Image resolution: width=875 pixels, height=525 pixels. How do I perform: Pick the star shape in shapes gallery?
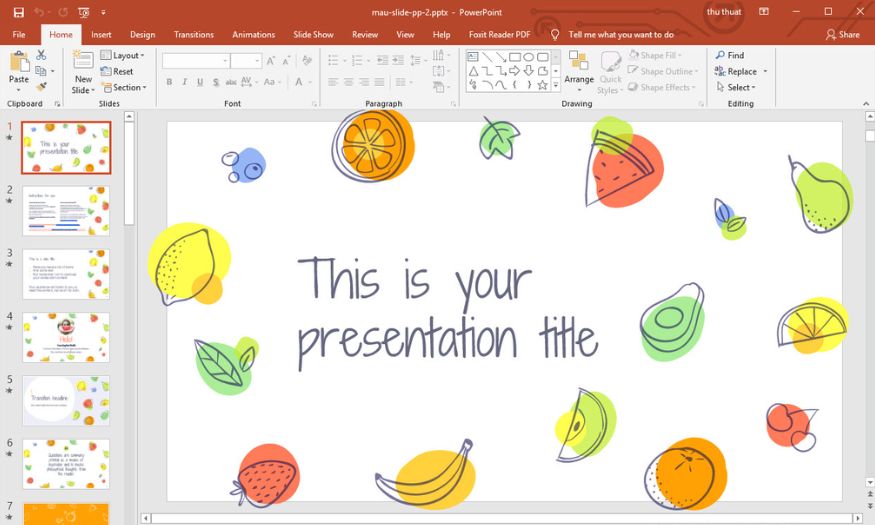[542, 86]
